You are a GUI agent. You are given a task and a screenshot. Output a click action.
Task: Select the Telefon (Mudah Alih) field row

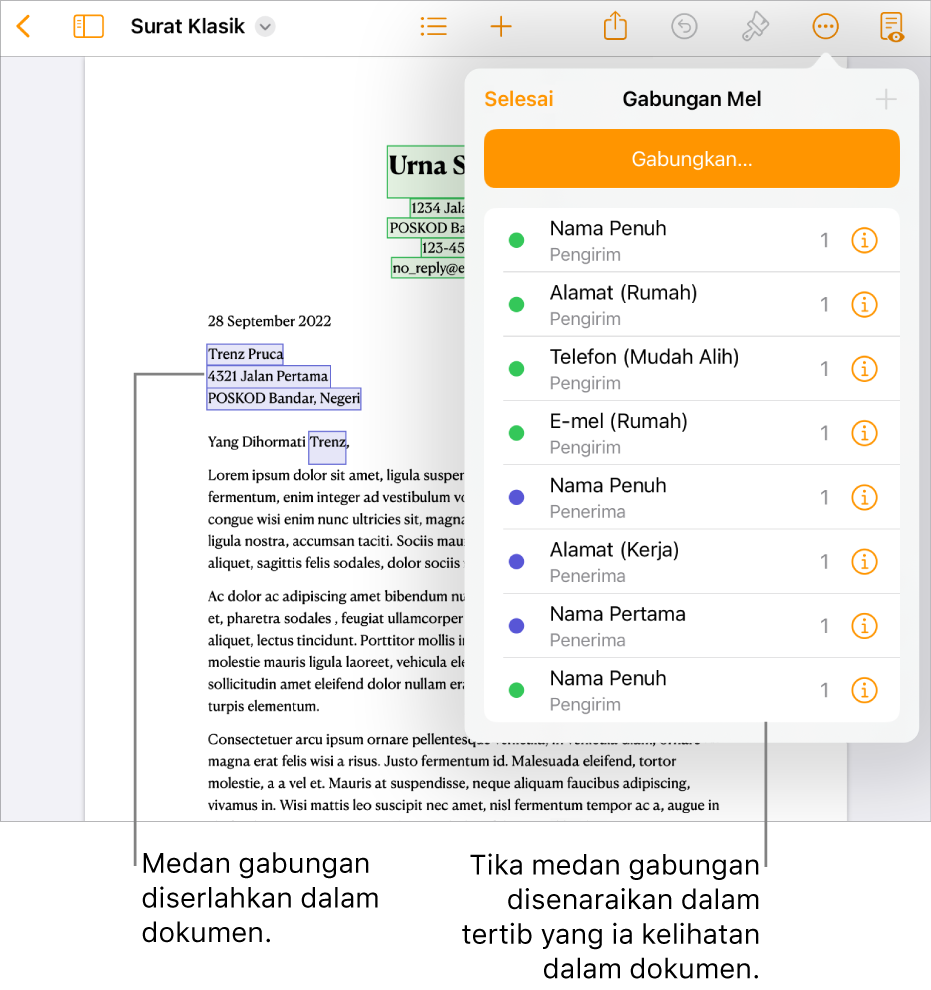pyautogui.click(x=692, y=369)
